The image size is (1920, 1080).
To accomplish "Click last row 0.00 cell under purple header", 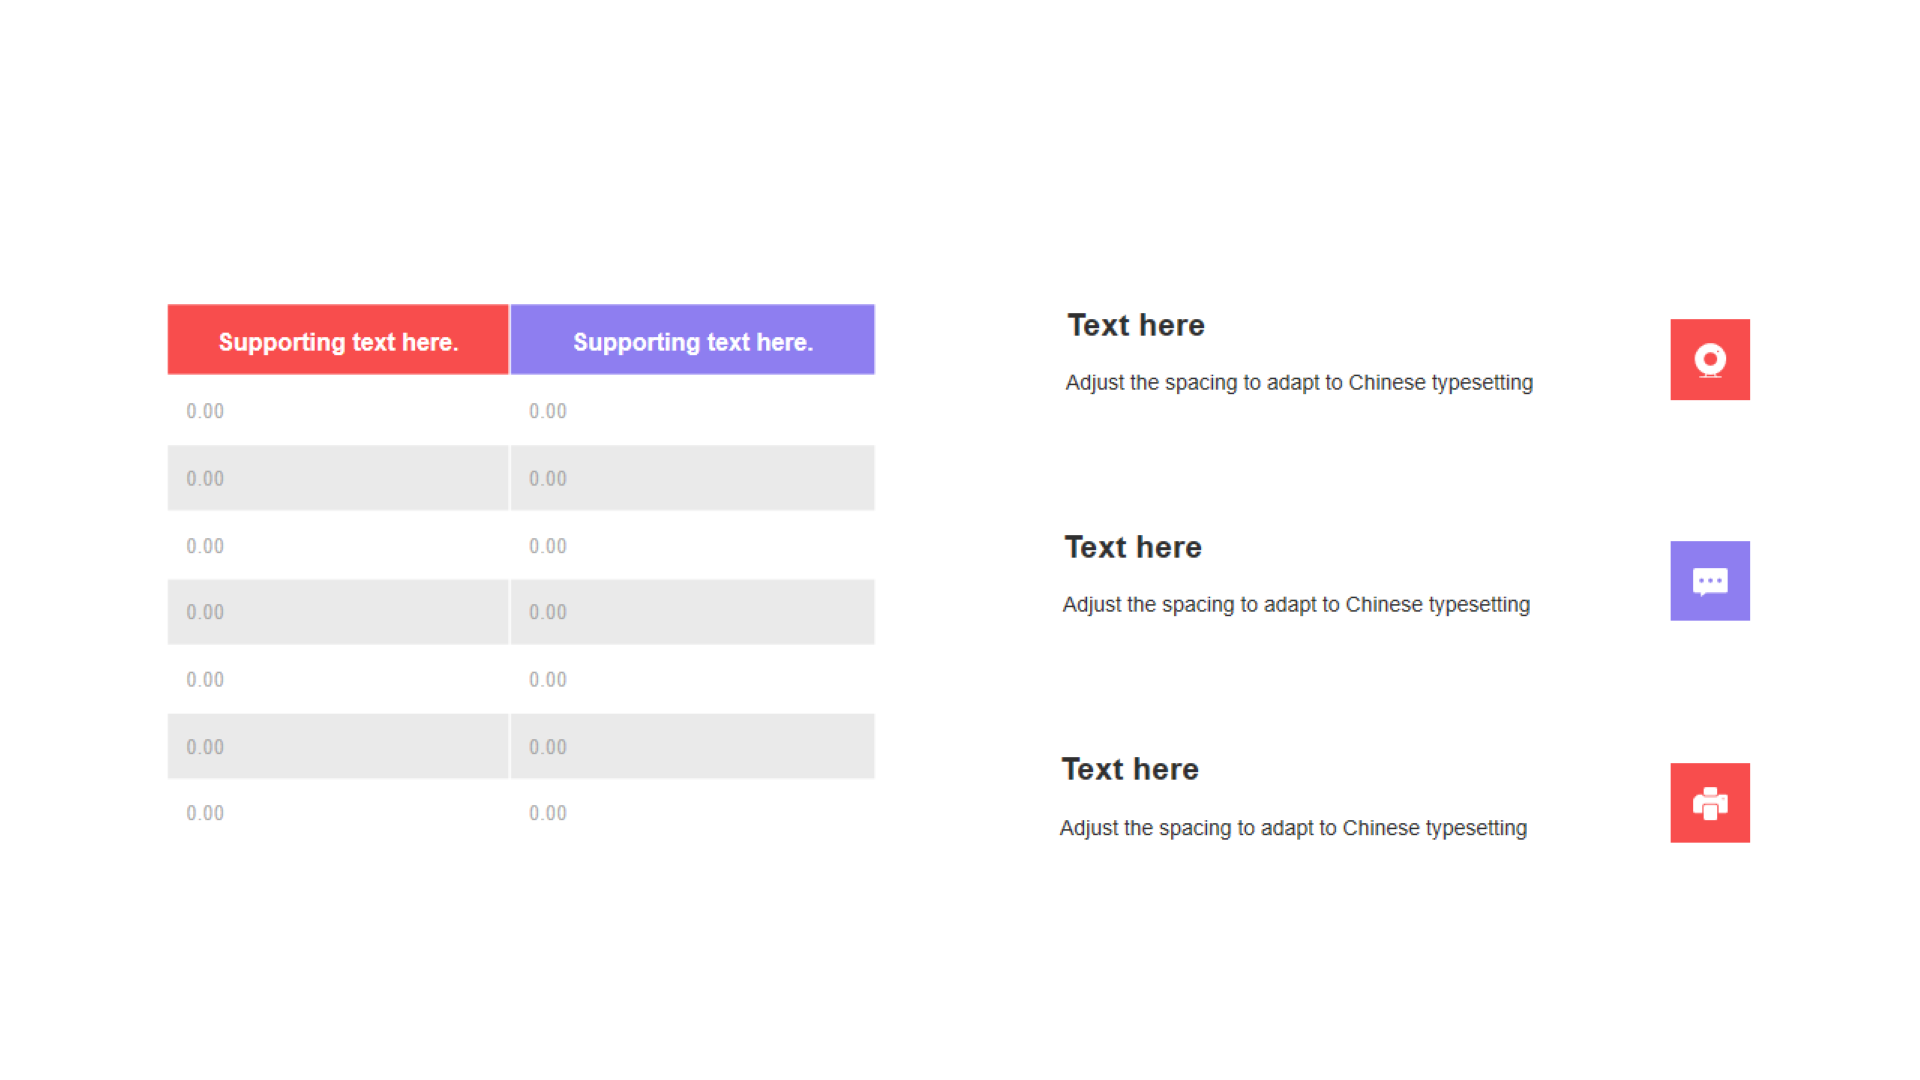I will coord(693,813).
